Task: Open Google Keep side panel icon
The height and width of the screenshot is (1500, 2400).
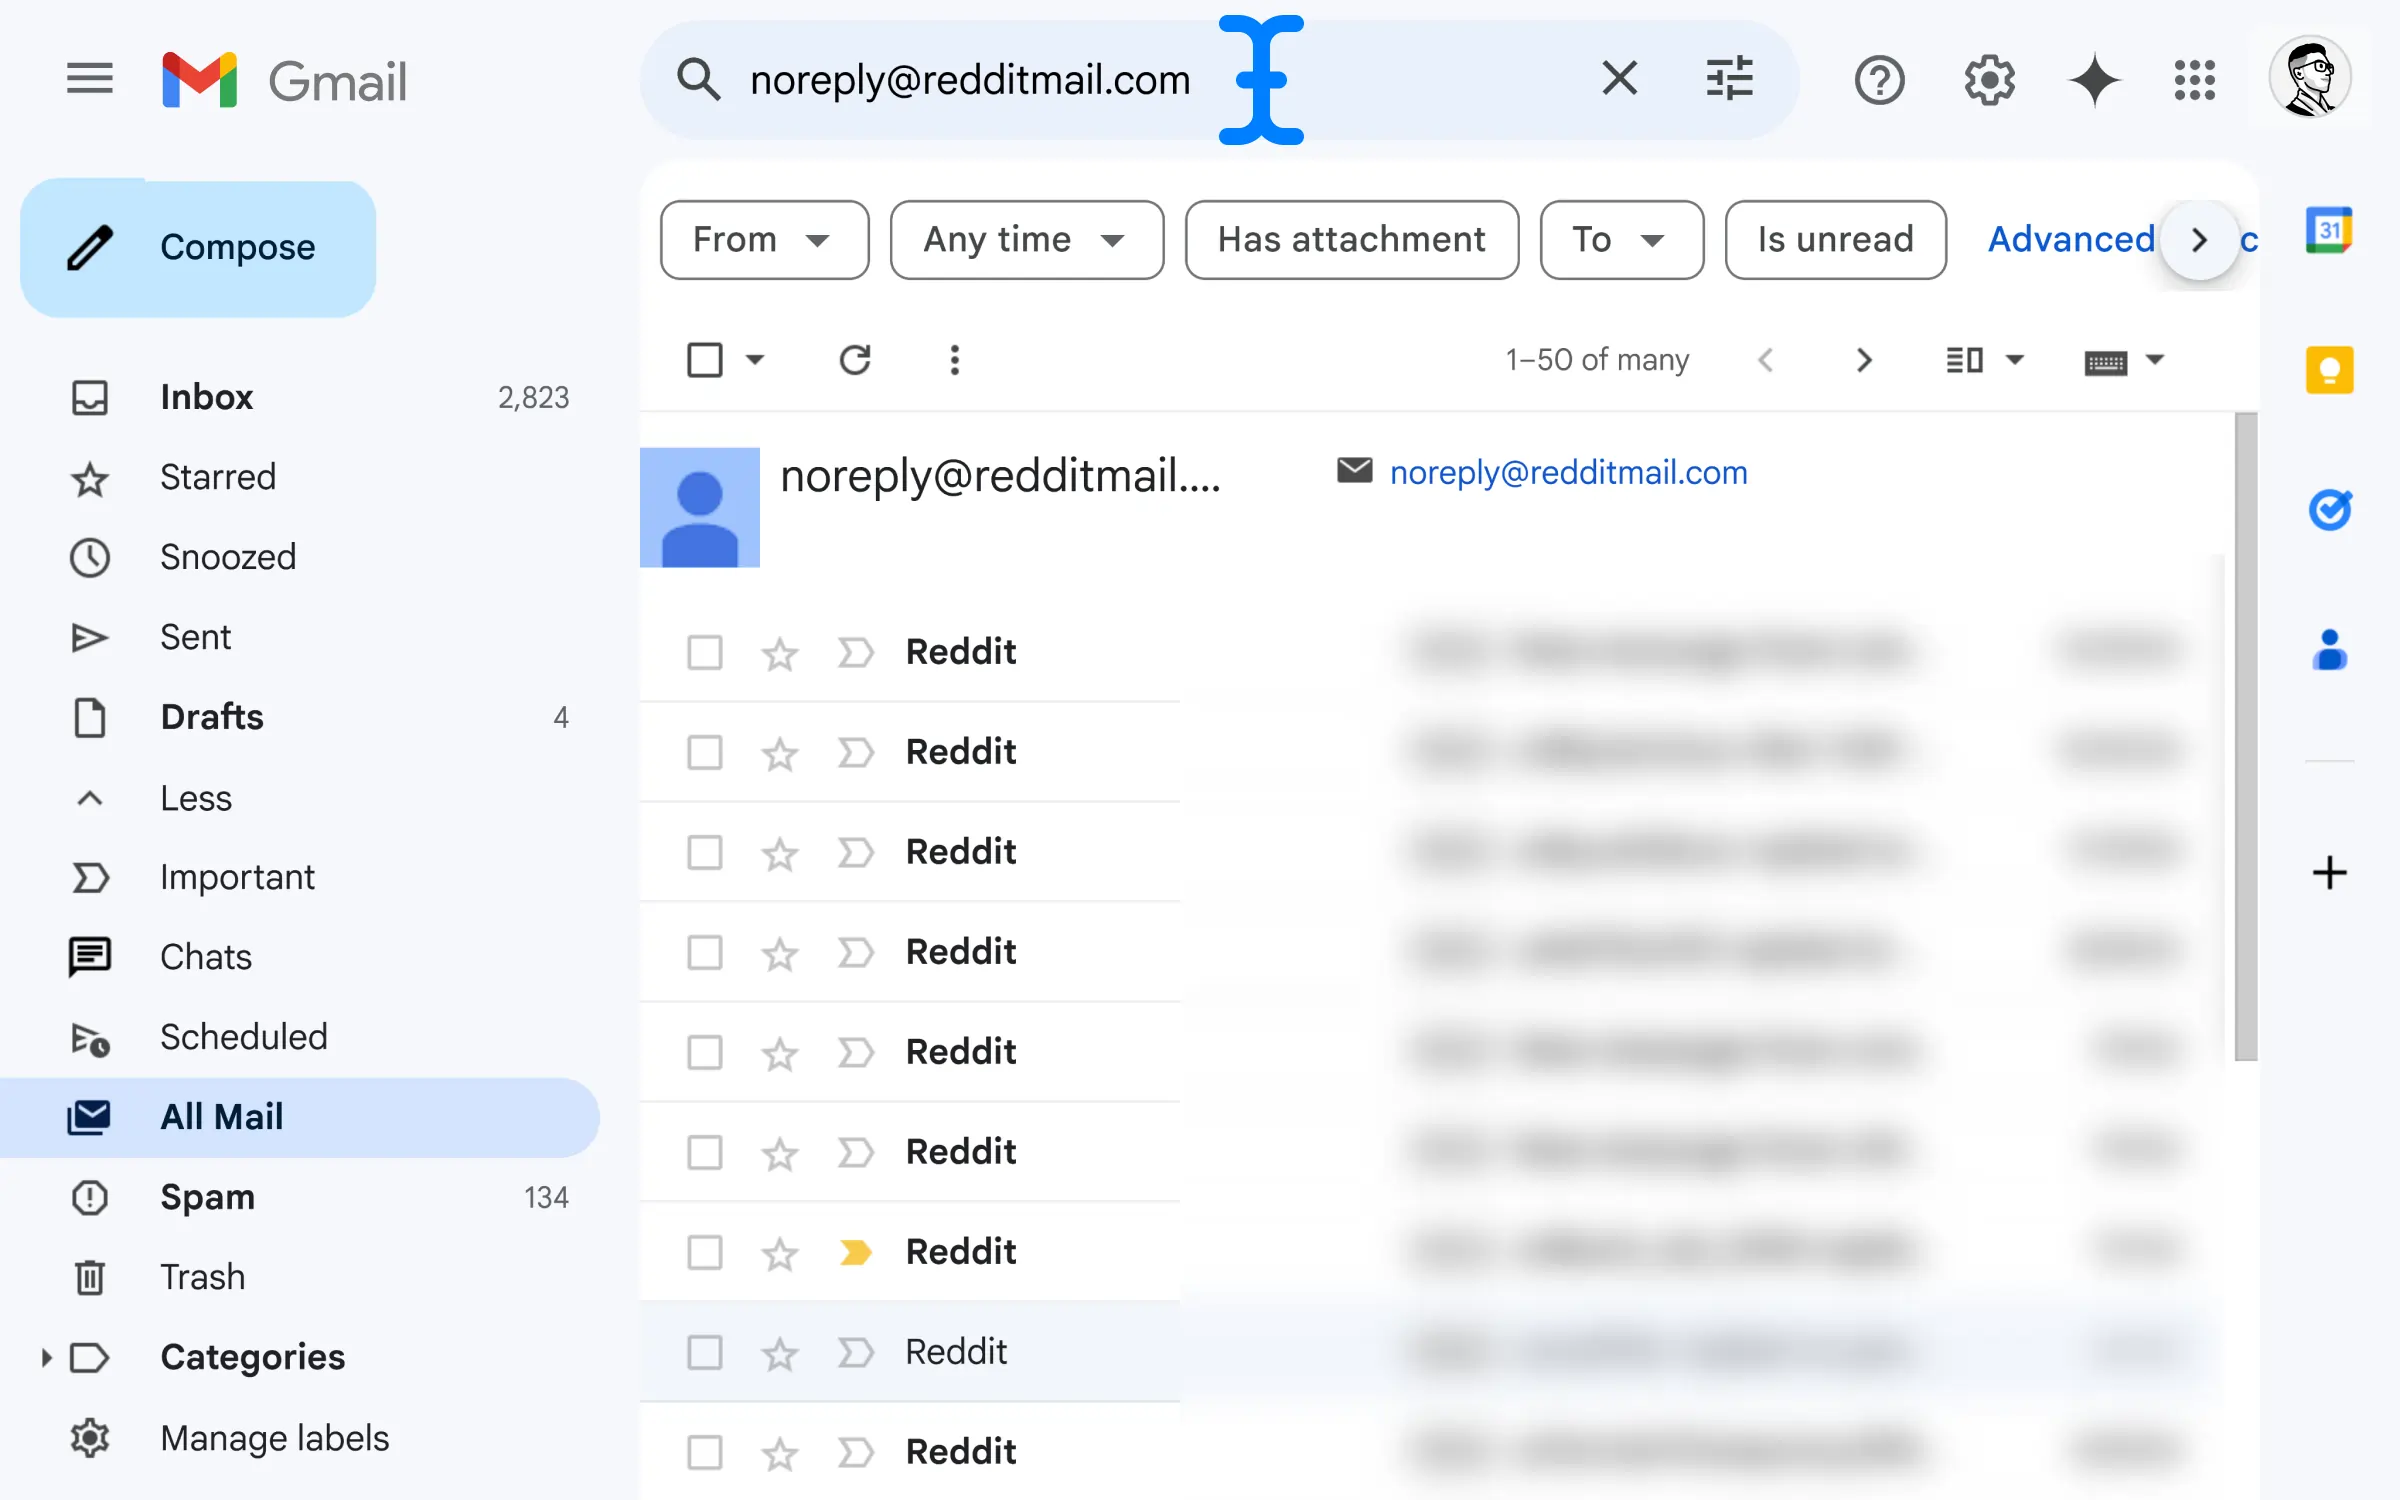Action: (x=2329, y=370)
